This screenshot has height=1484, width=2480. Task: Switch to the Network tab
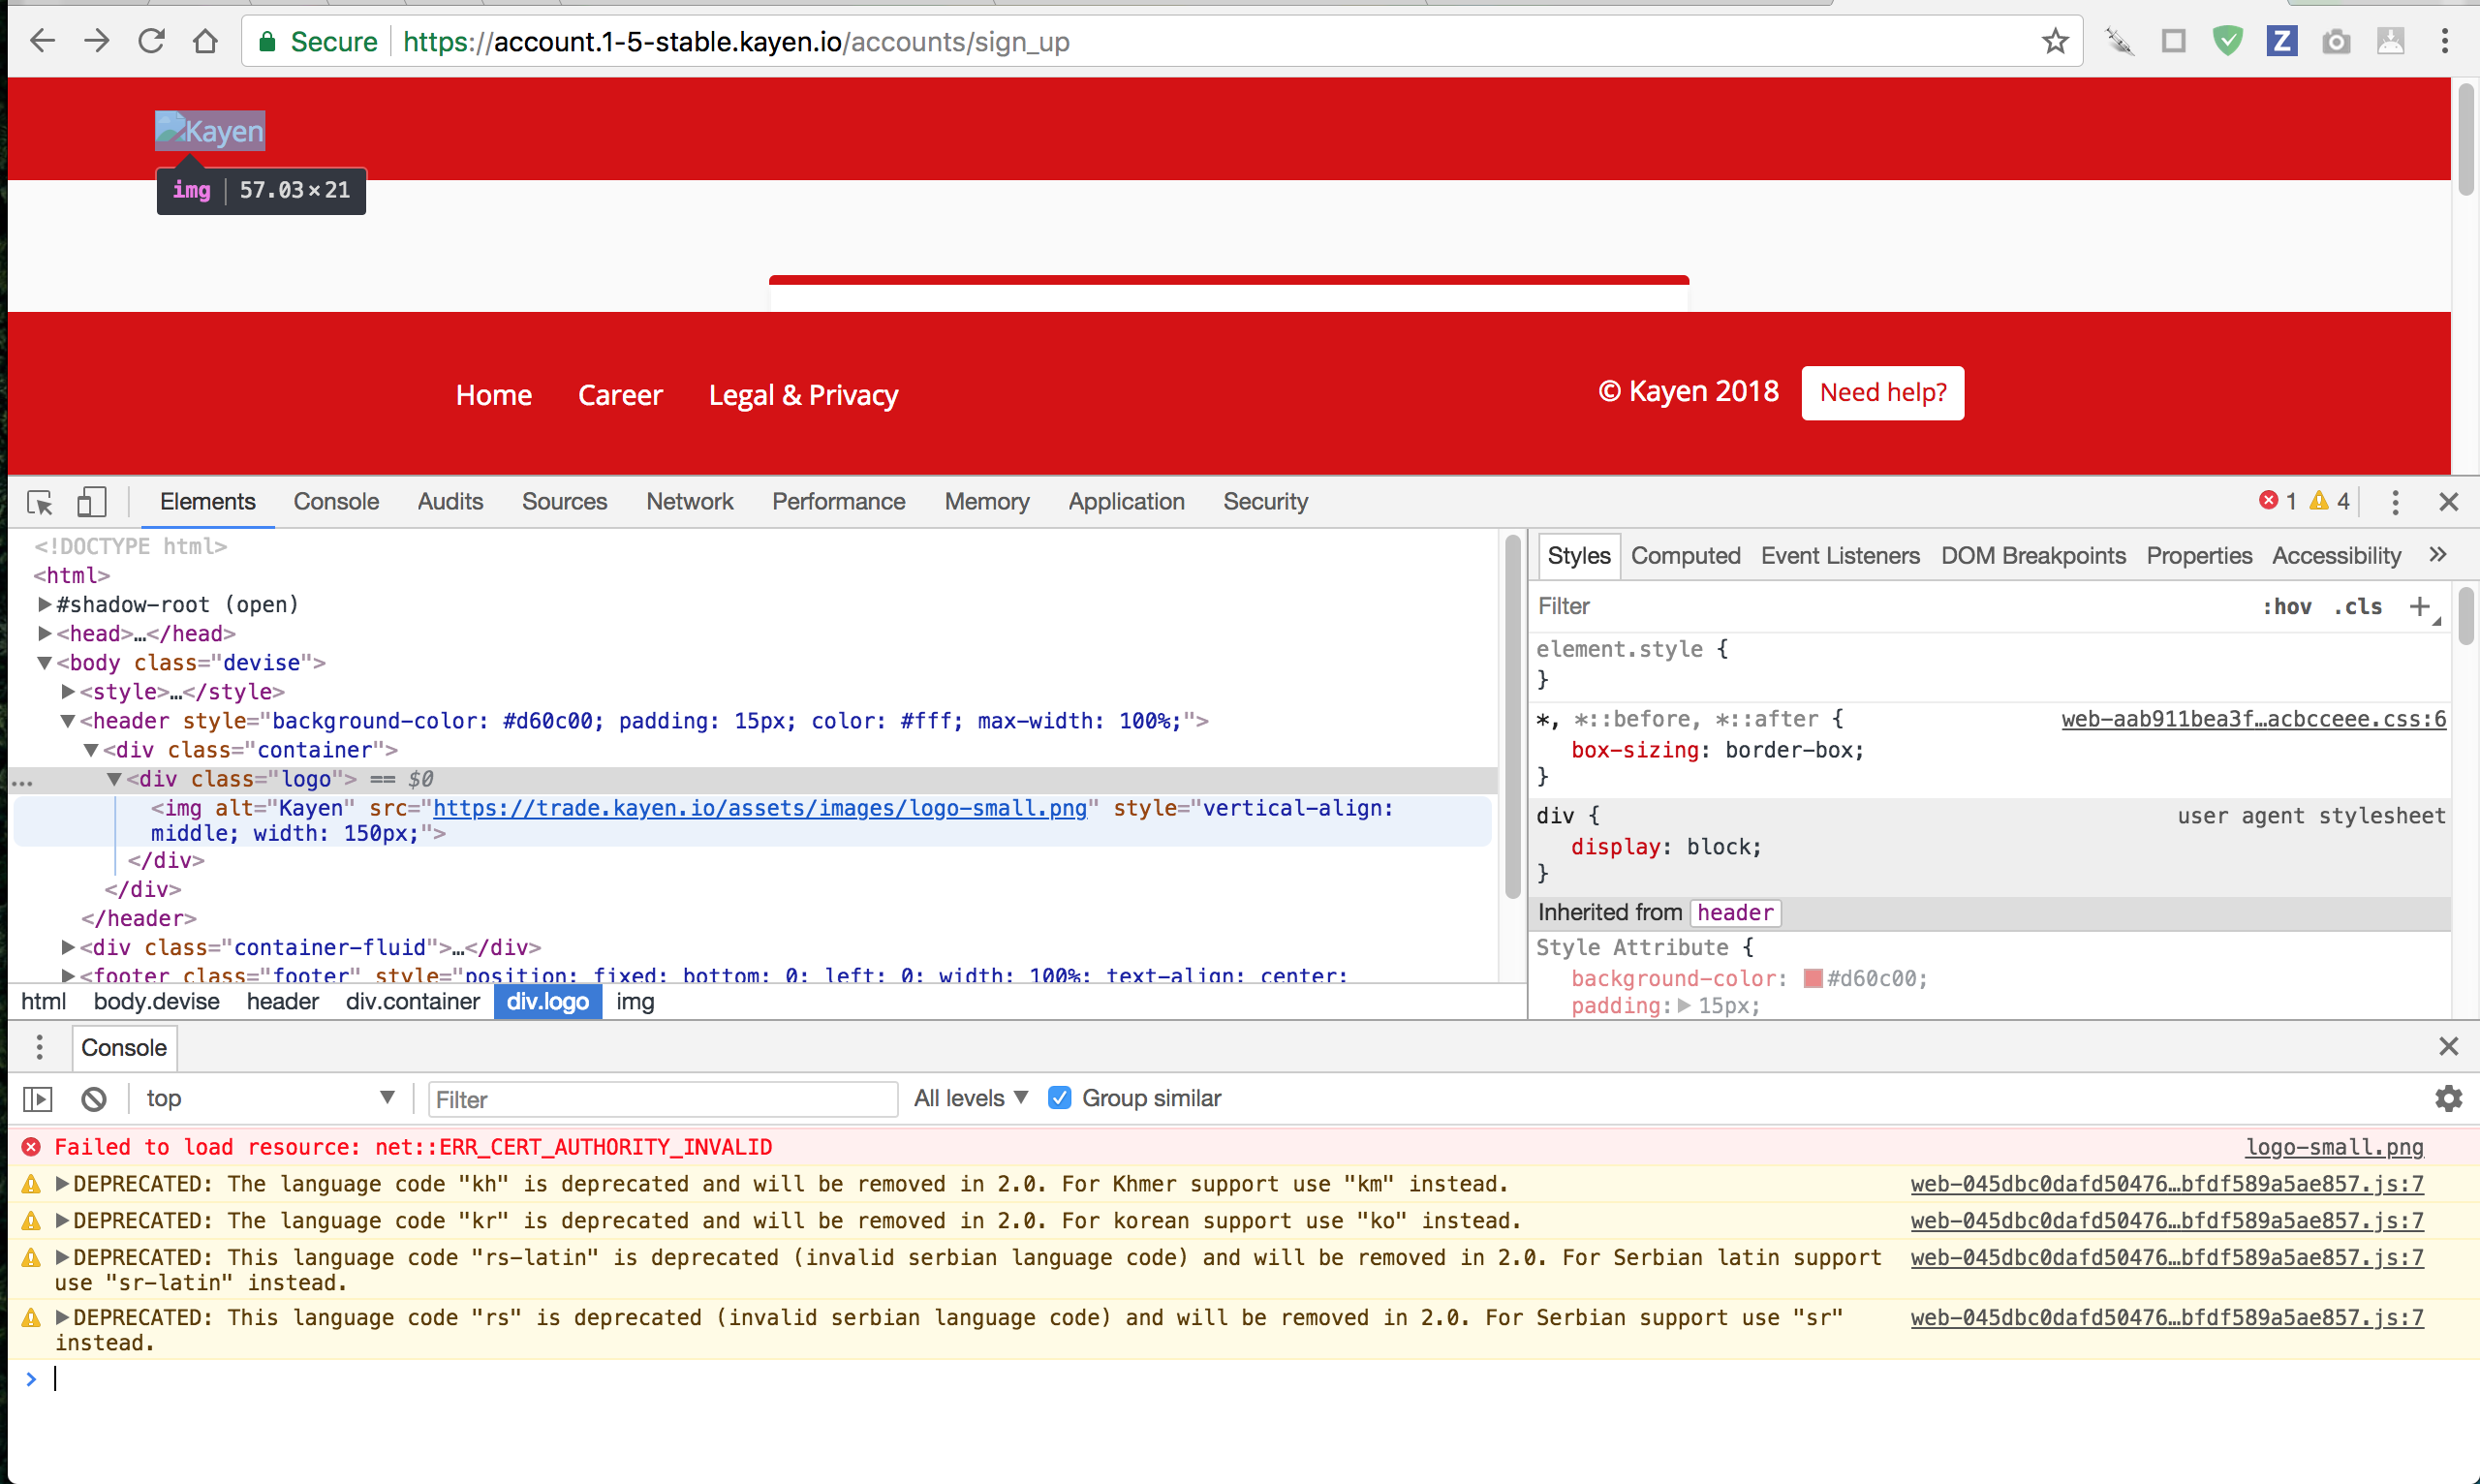[x=689, y=502]
